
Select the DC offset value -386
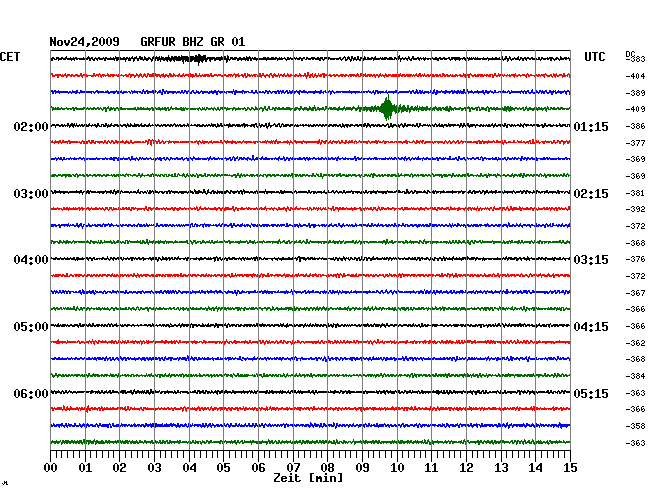click(x=635, y=126)
